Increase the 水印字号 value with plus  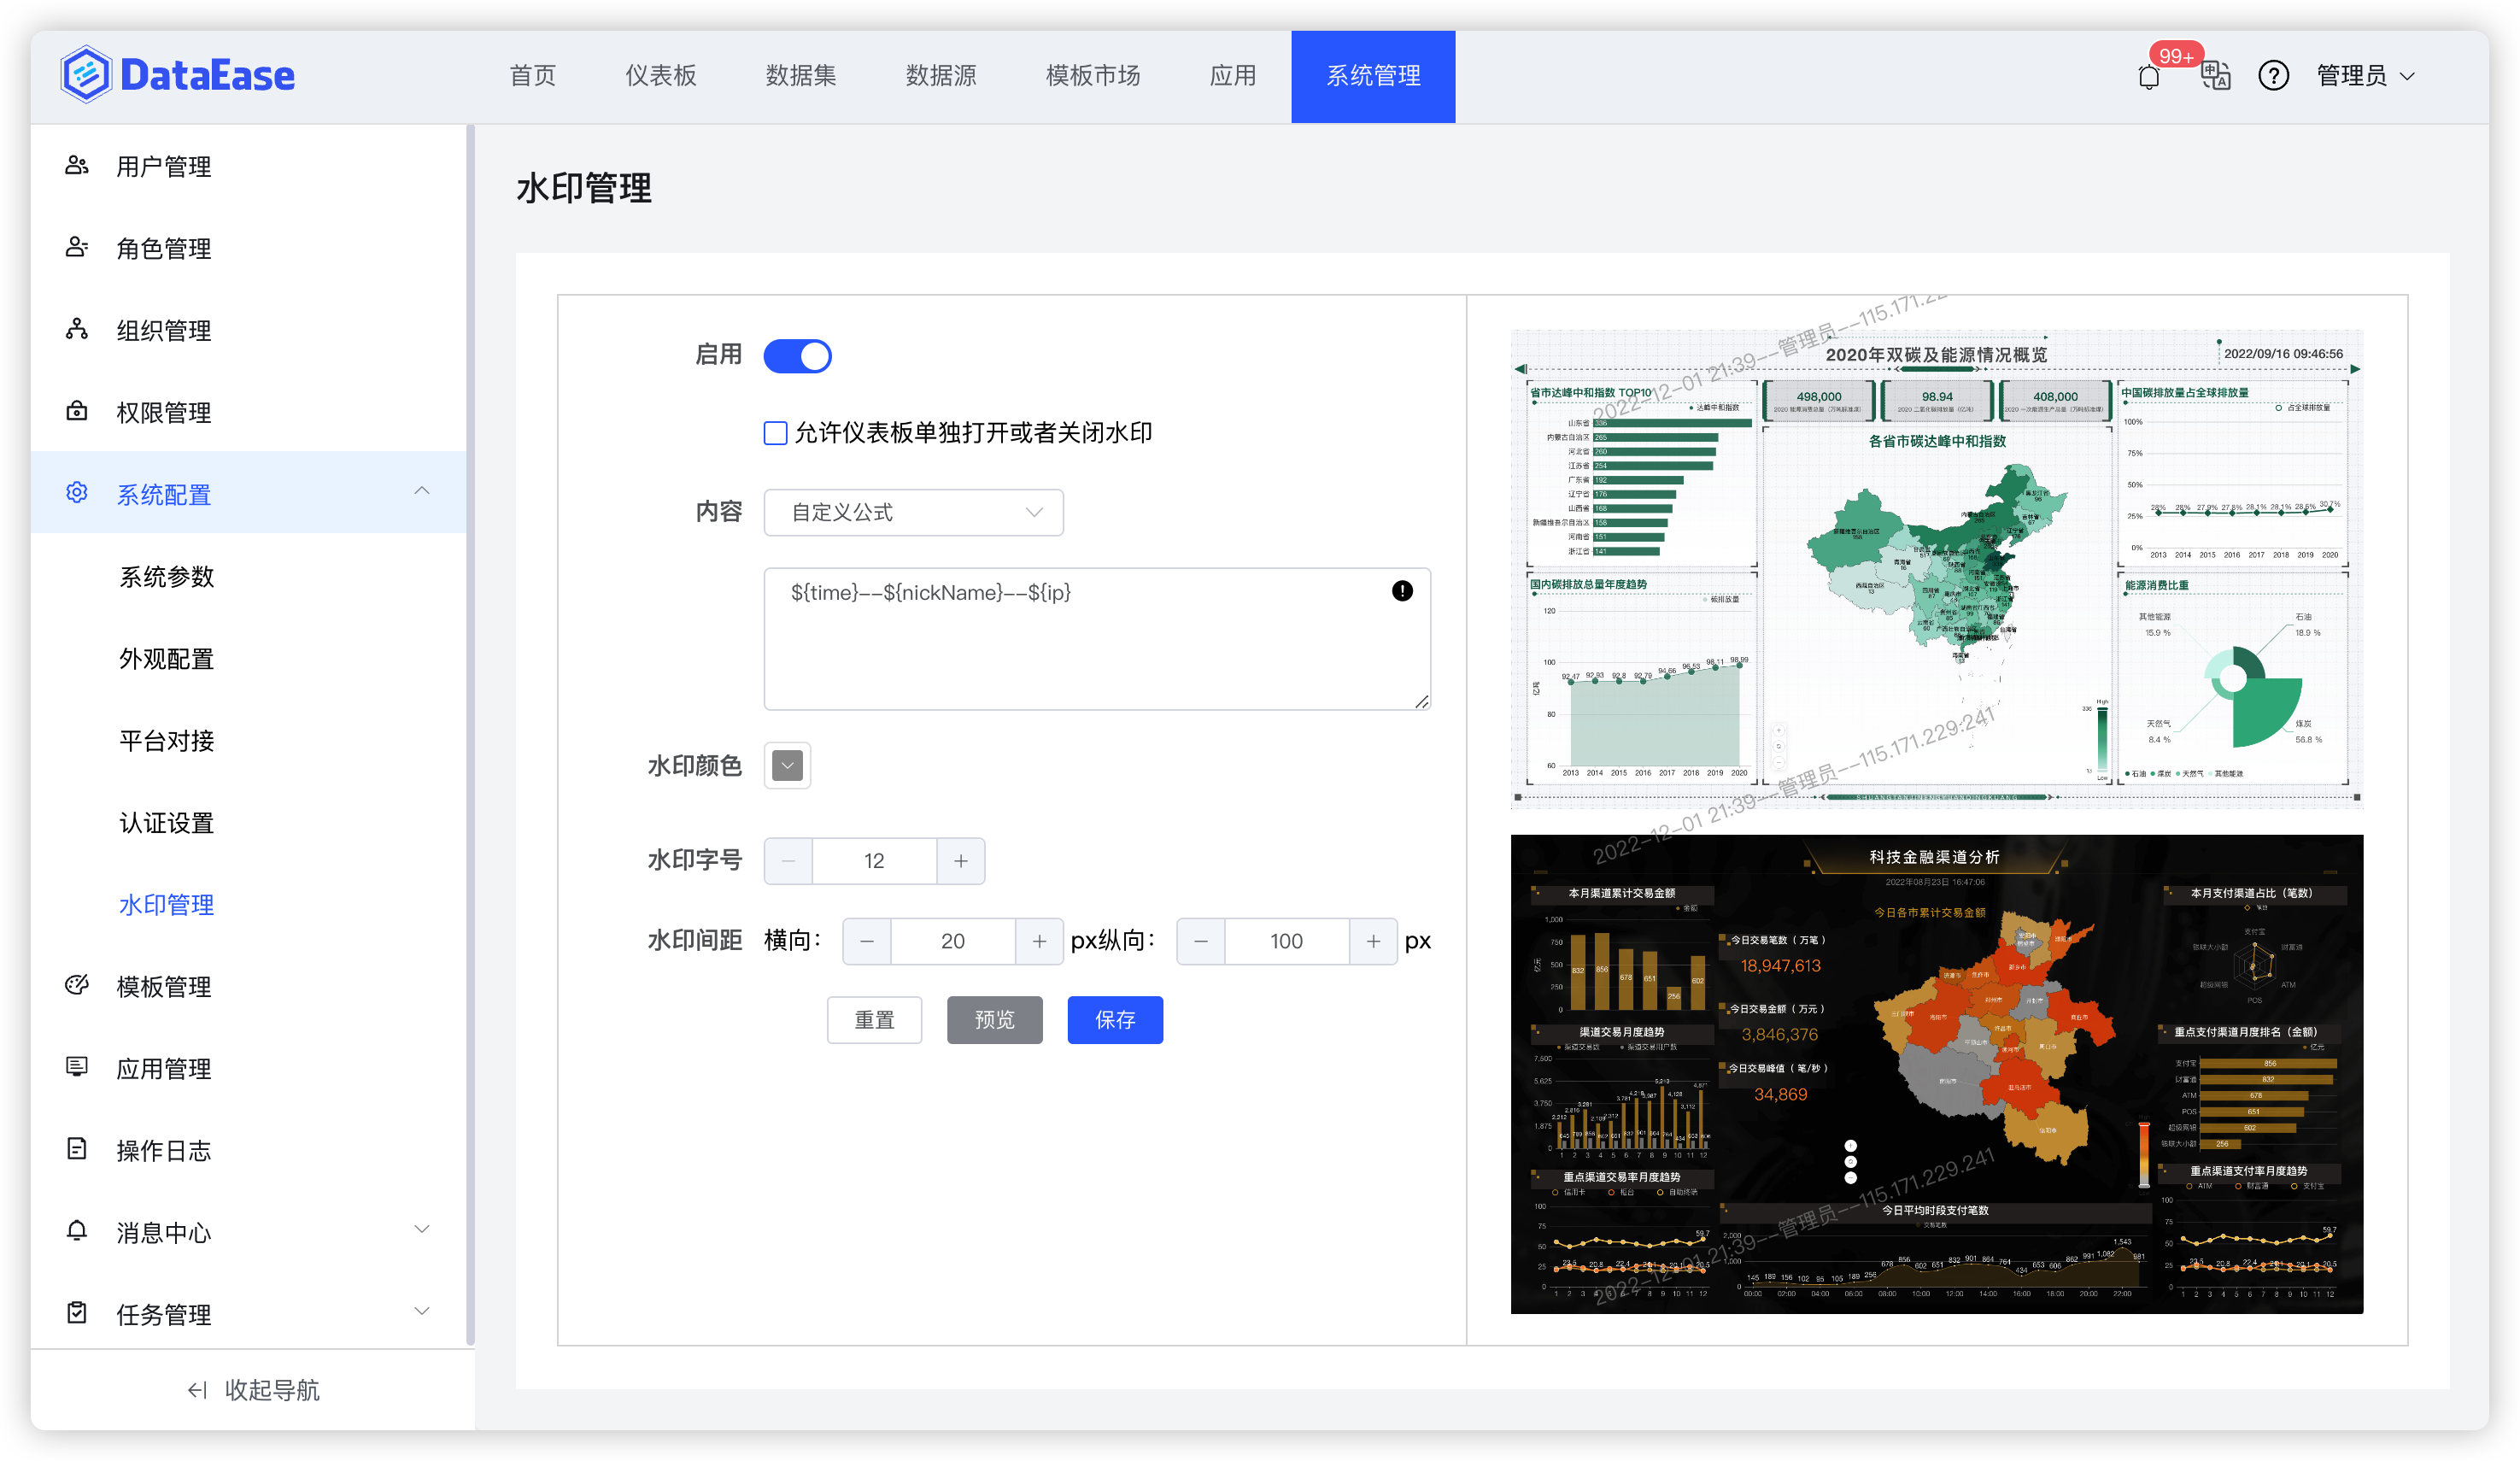coord(960,861)
